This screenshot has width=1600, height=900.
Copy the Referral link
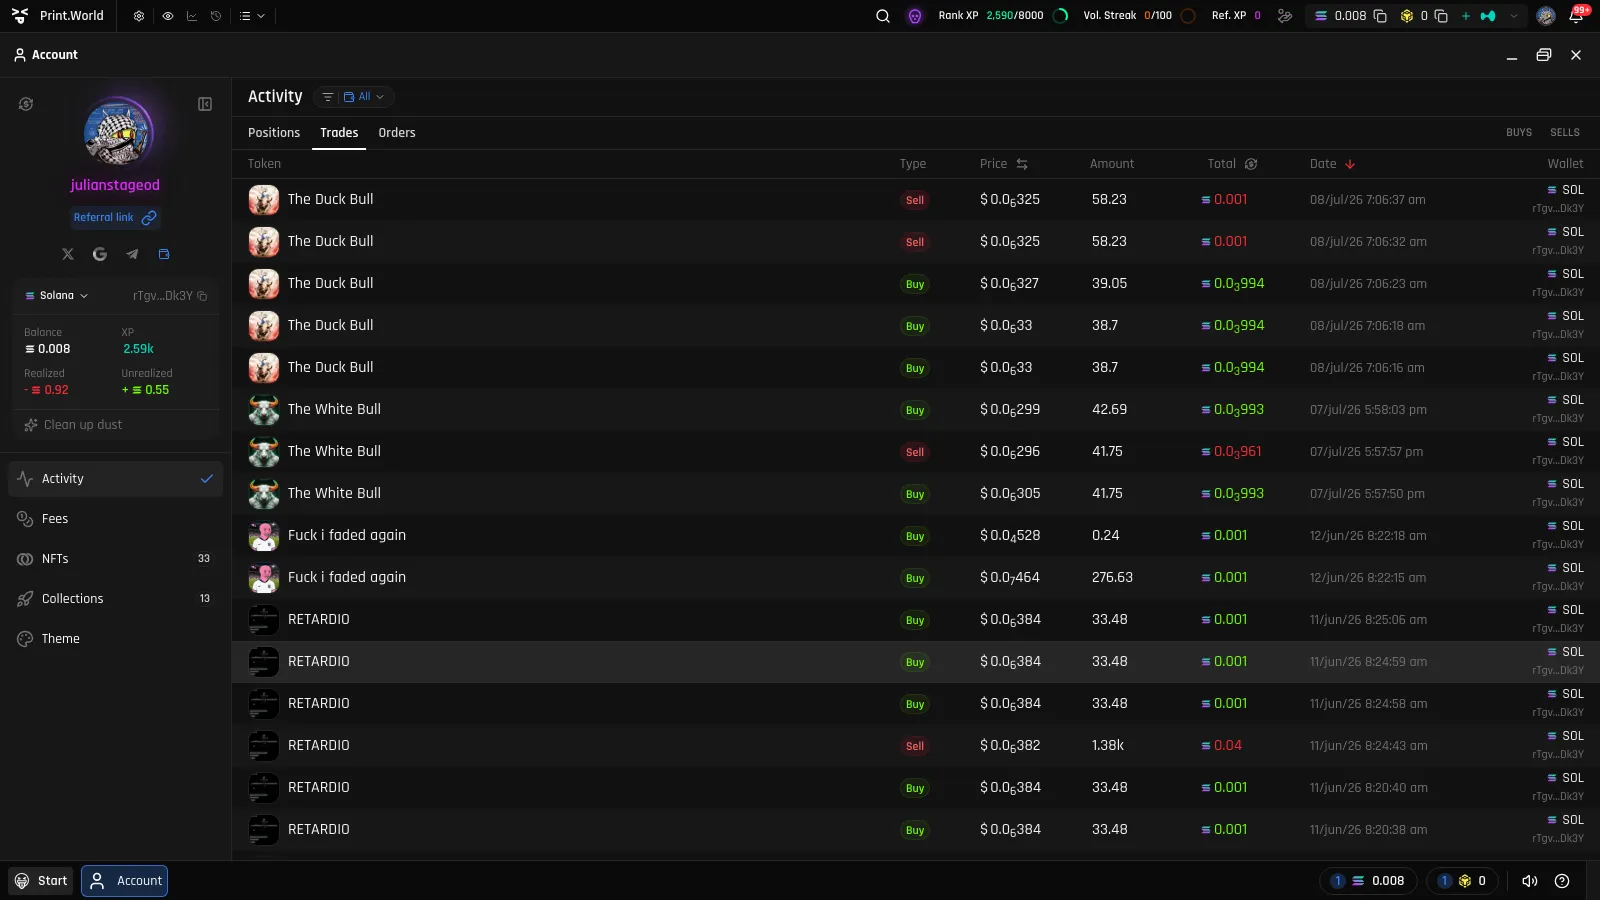114,217
